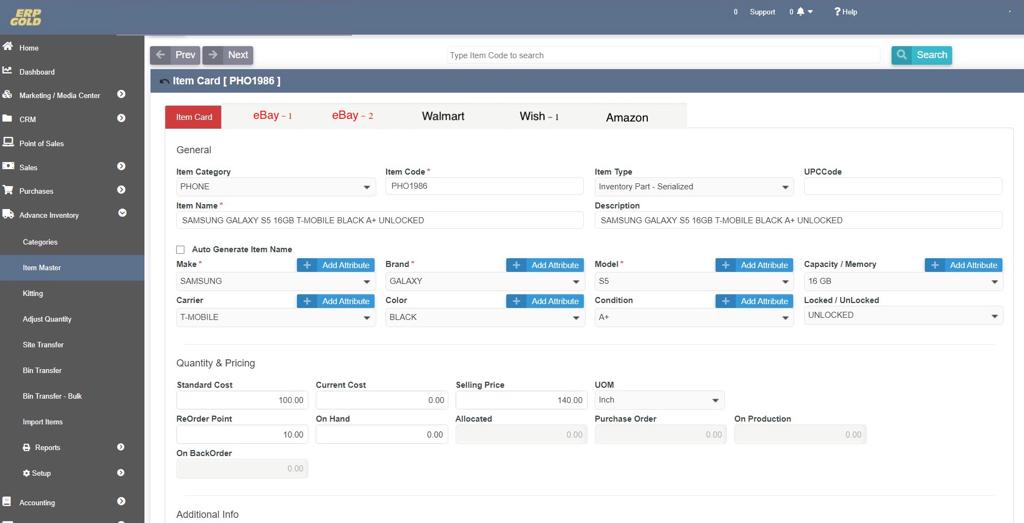Click the notification bell icon
The height and width of the screenshot is (523, 1024).
[801, 12]
